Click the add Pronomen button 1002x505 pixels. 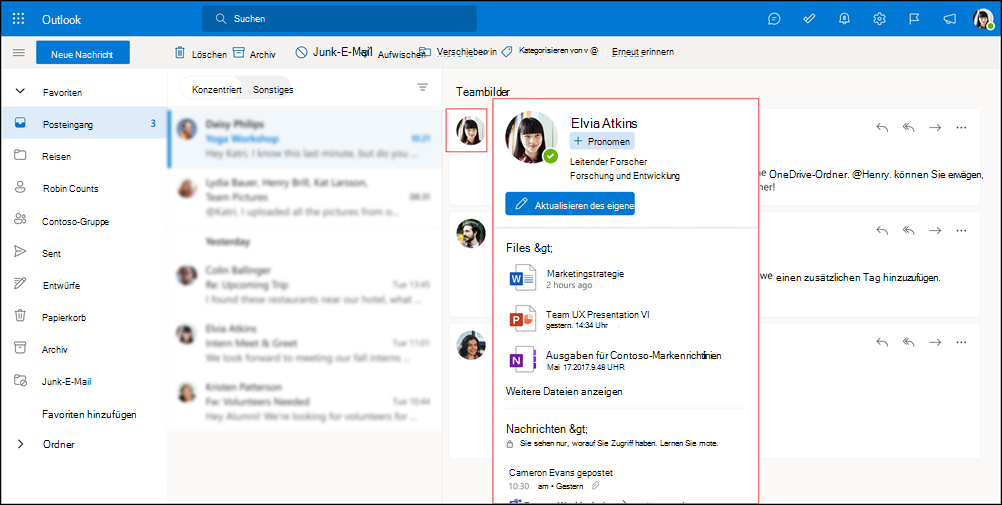coord(602,141)
